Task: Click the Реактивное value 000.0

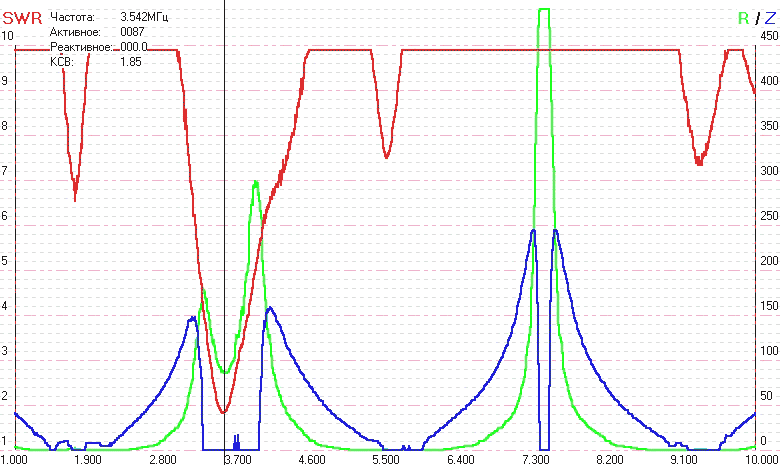Action: coord(134,47)
